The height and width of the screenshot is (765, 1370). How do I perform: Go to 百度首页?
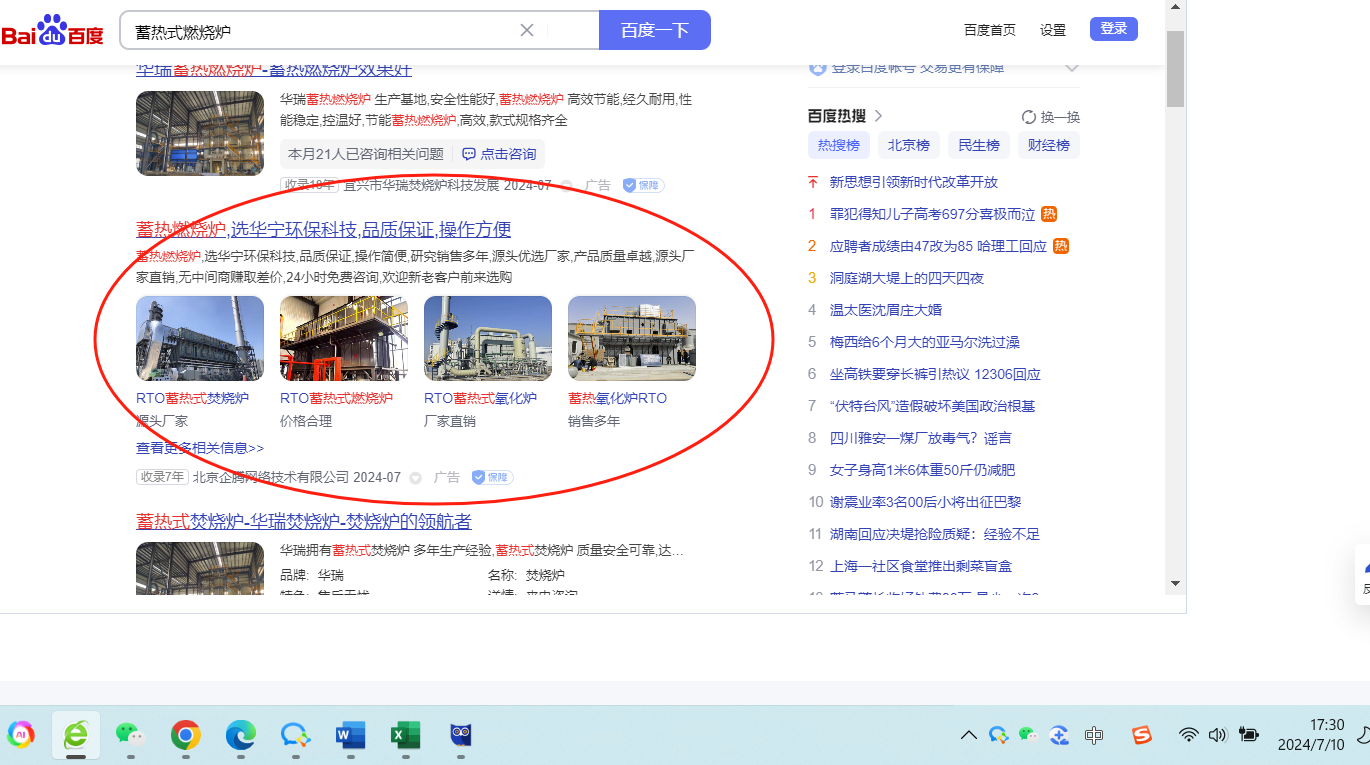click(x=990, y=30)
